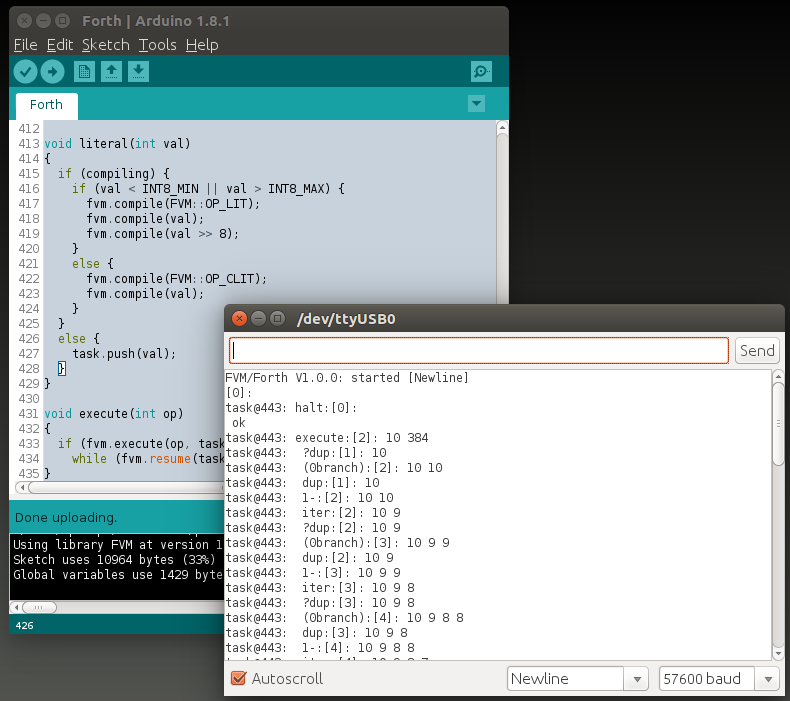
Task: Switch to the Forth sketch tab
Action: click(x=46, y=105)
